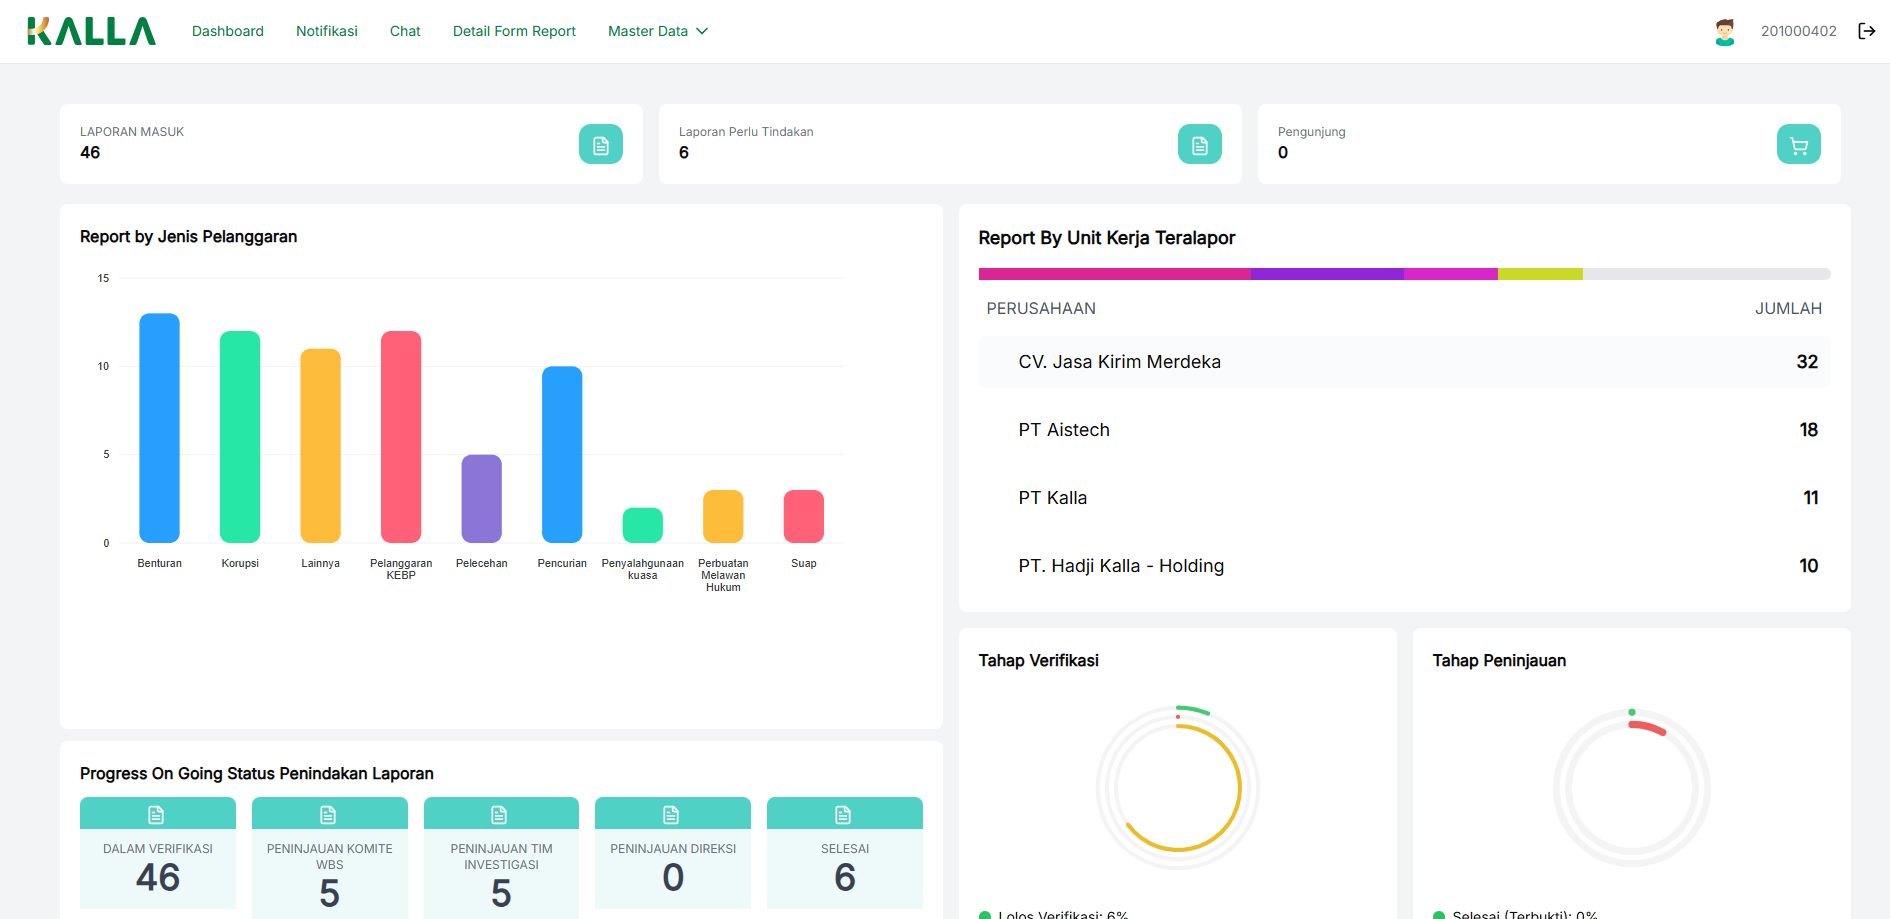Open Detail Form Report link
Image resolution: width=1890 pixels, height=919 pixels.
click(x=514, y=31)
